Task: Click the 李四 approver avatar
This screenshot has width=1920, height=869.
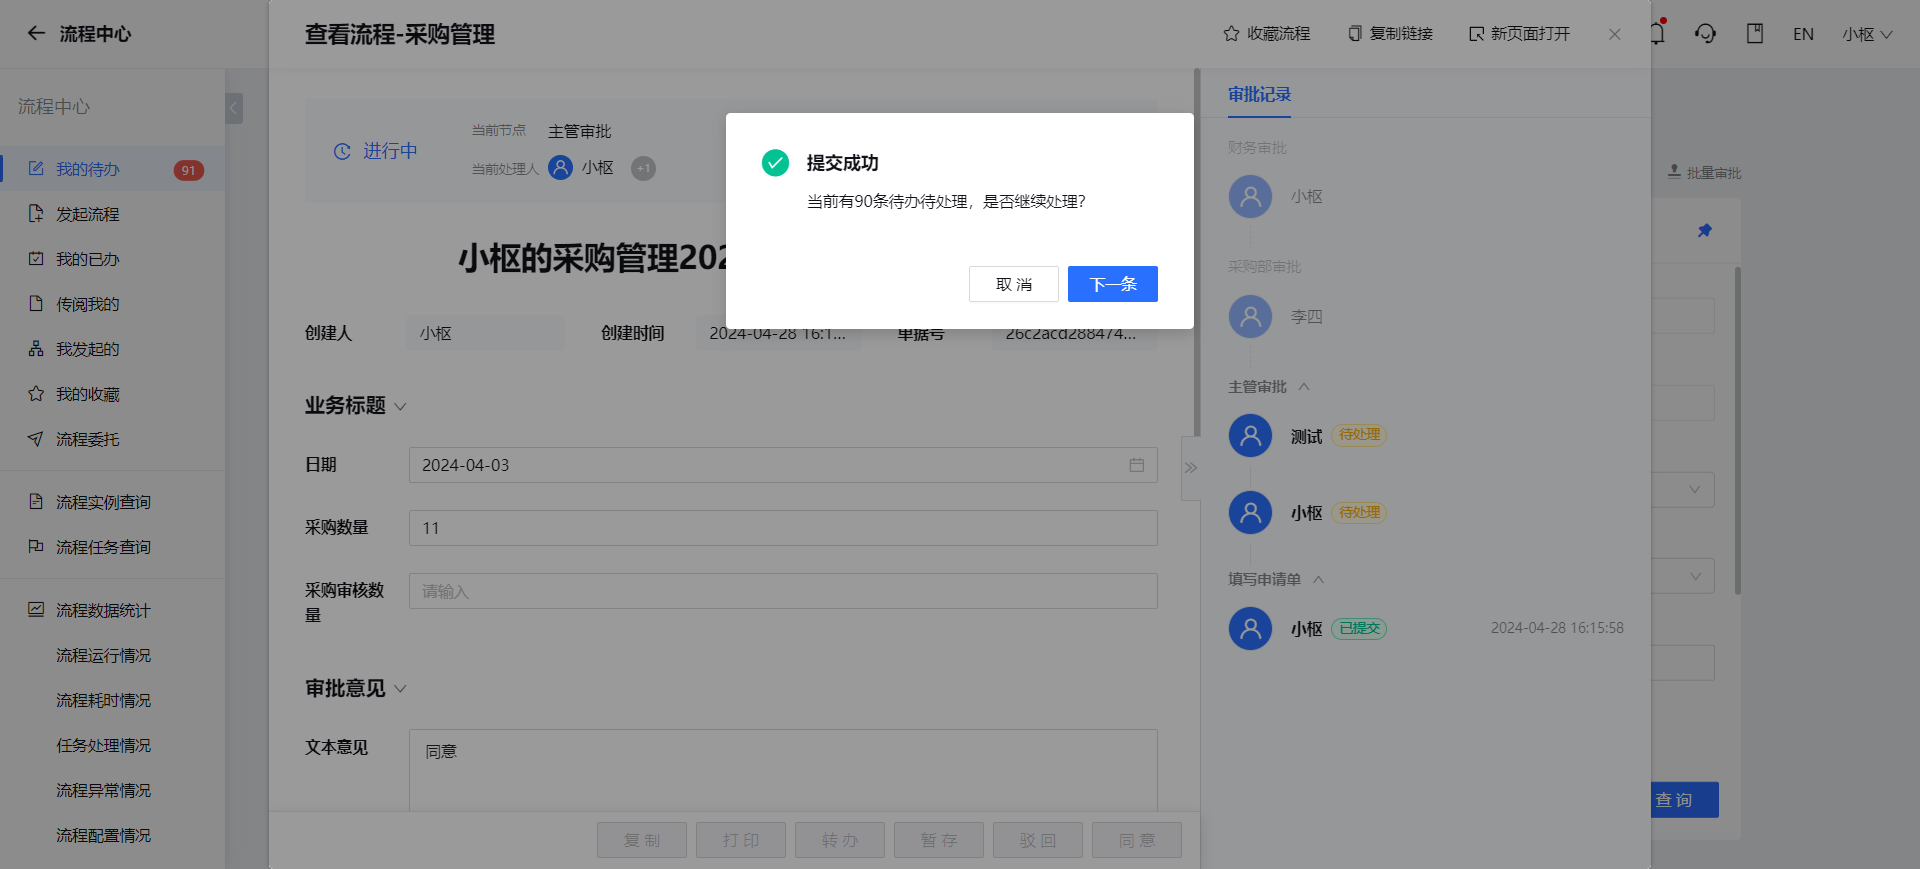Action: tap(1250, 316)
